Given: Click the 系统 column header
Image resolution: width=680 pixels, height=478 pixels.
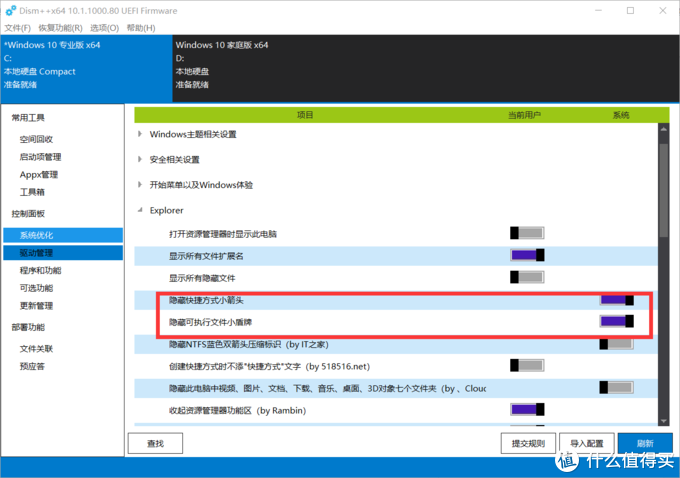Looking at the screenshot, I should (621, 115).
